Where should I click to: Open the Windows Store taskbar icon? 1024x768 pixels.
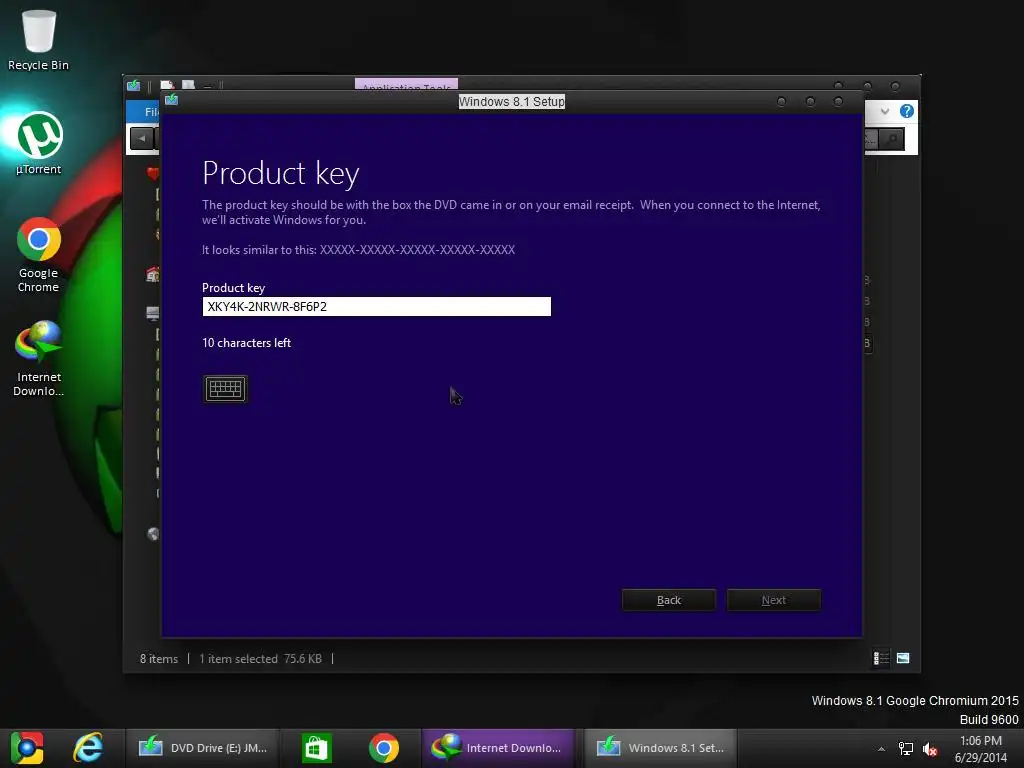point(317,748)
